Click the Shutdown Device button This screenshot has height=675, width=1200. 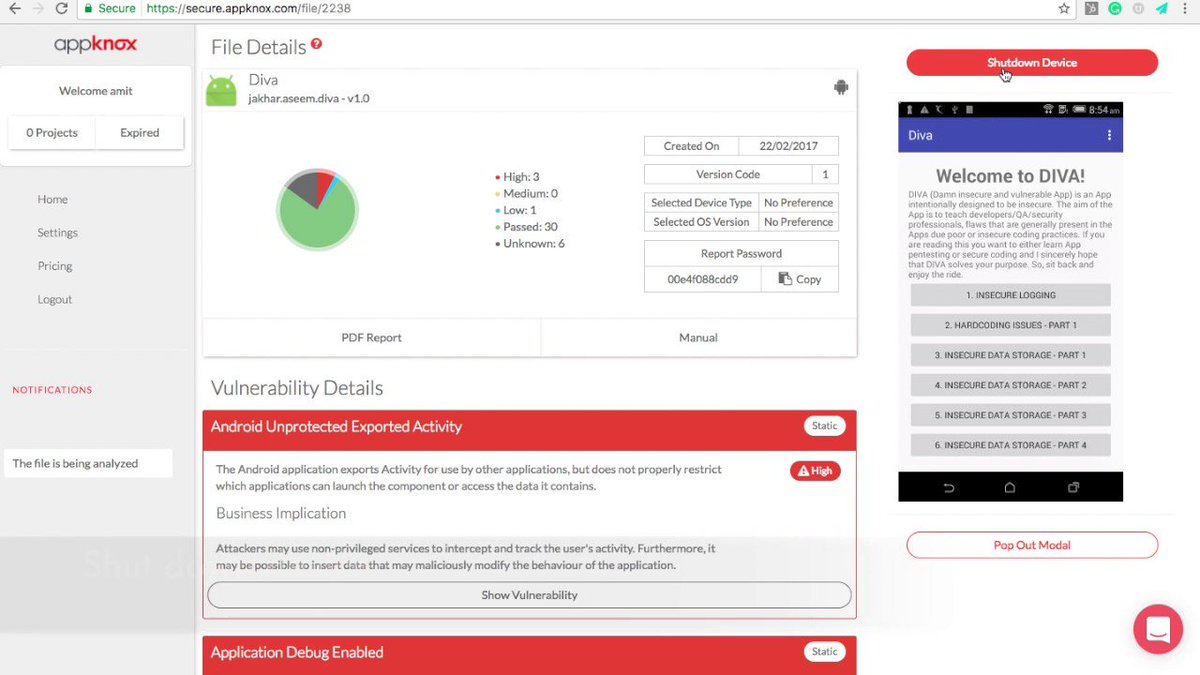[x=1032, y=62]
